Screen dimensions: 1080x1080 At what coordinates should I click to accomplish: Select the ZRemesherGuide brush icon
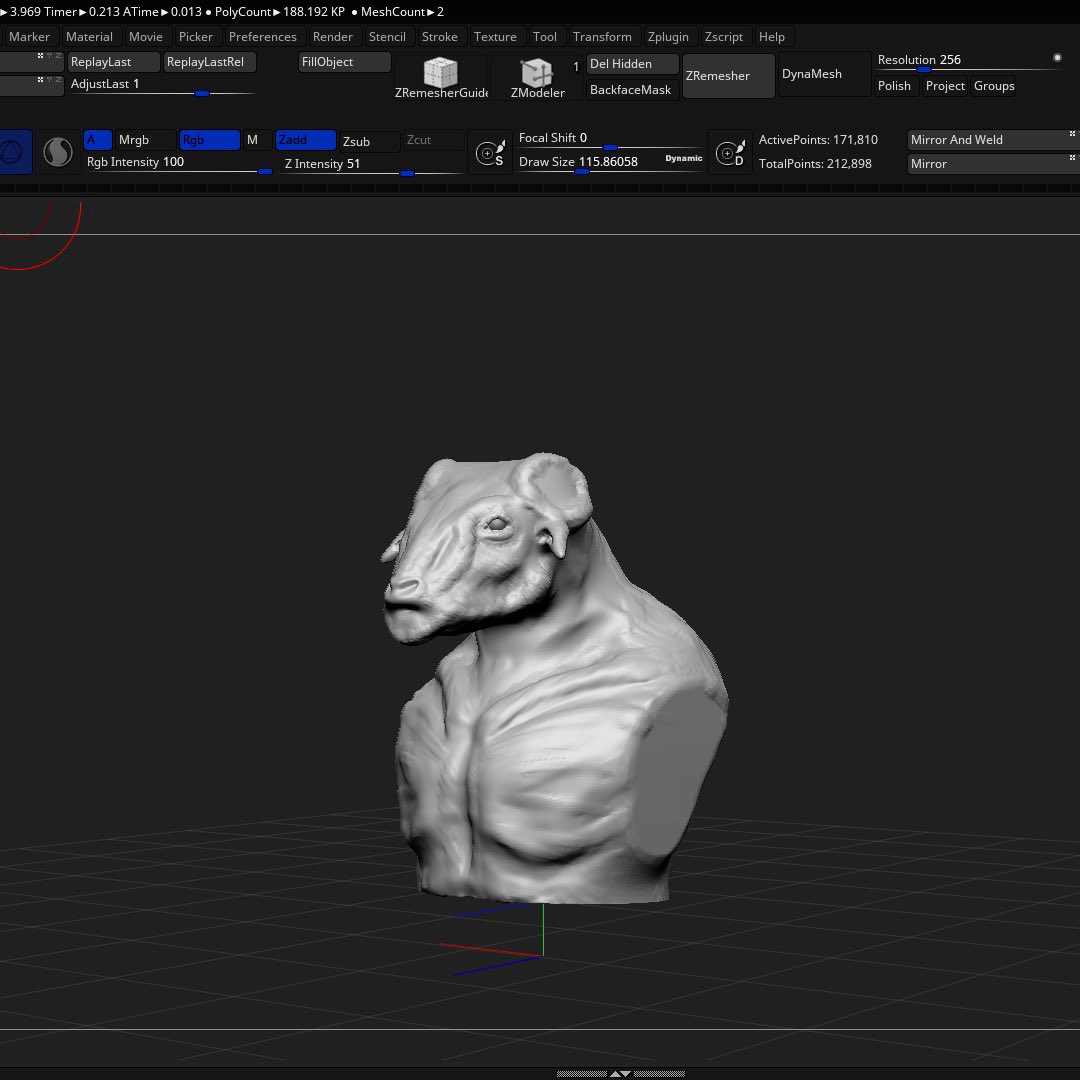tap(441, 72)
